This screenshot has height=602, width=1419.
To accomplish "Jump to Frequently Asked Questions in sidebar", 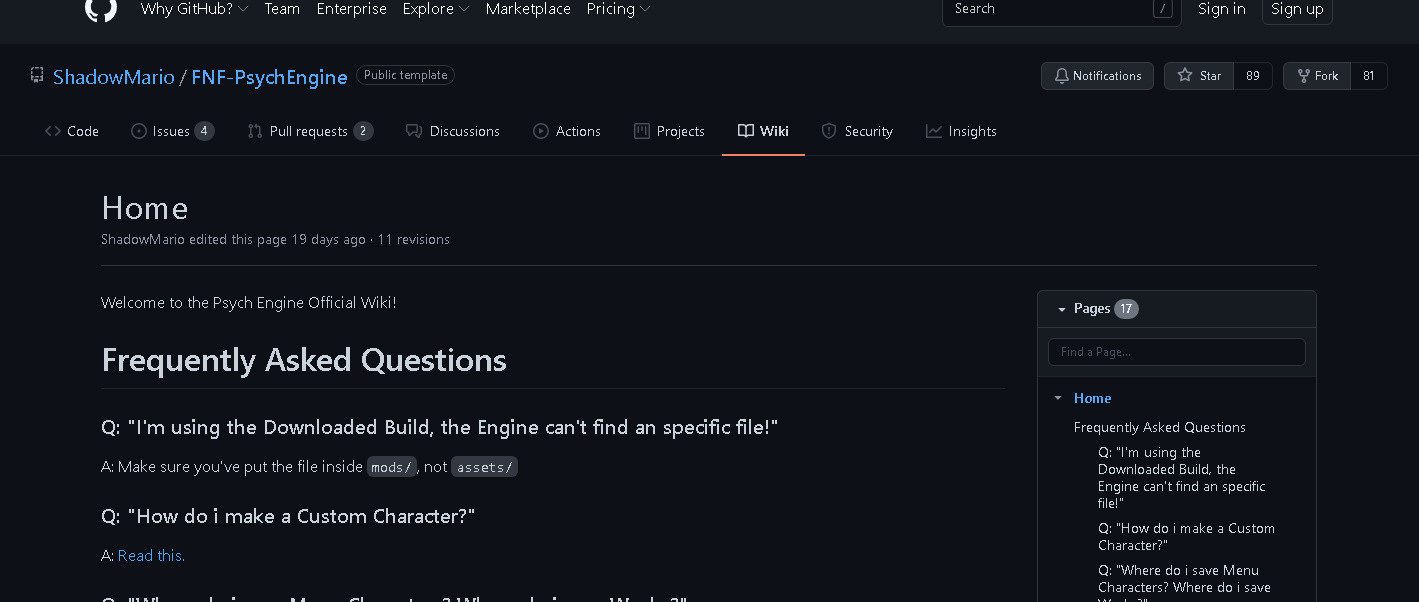I will tap(1160, 427).
